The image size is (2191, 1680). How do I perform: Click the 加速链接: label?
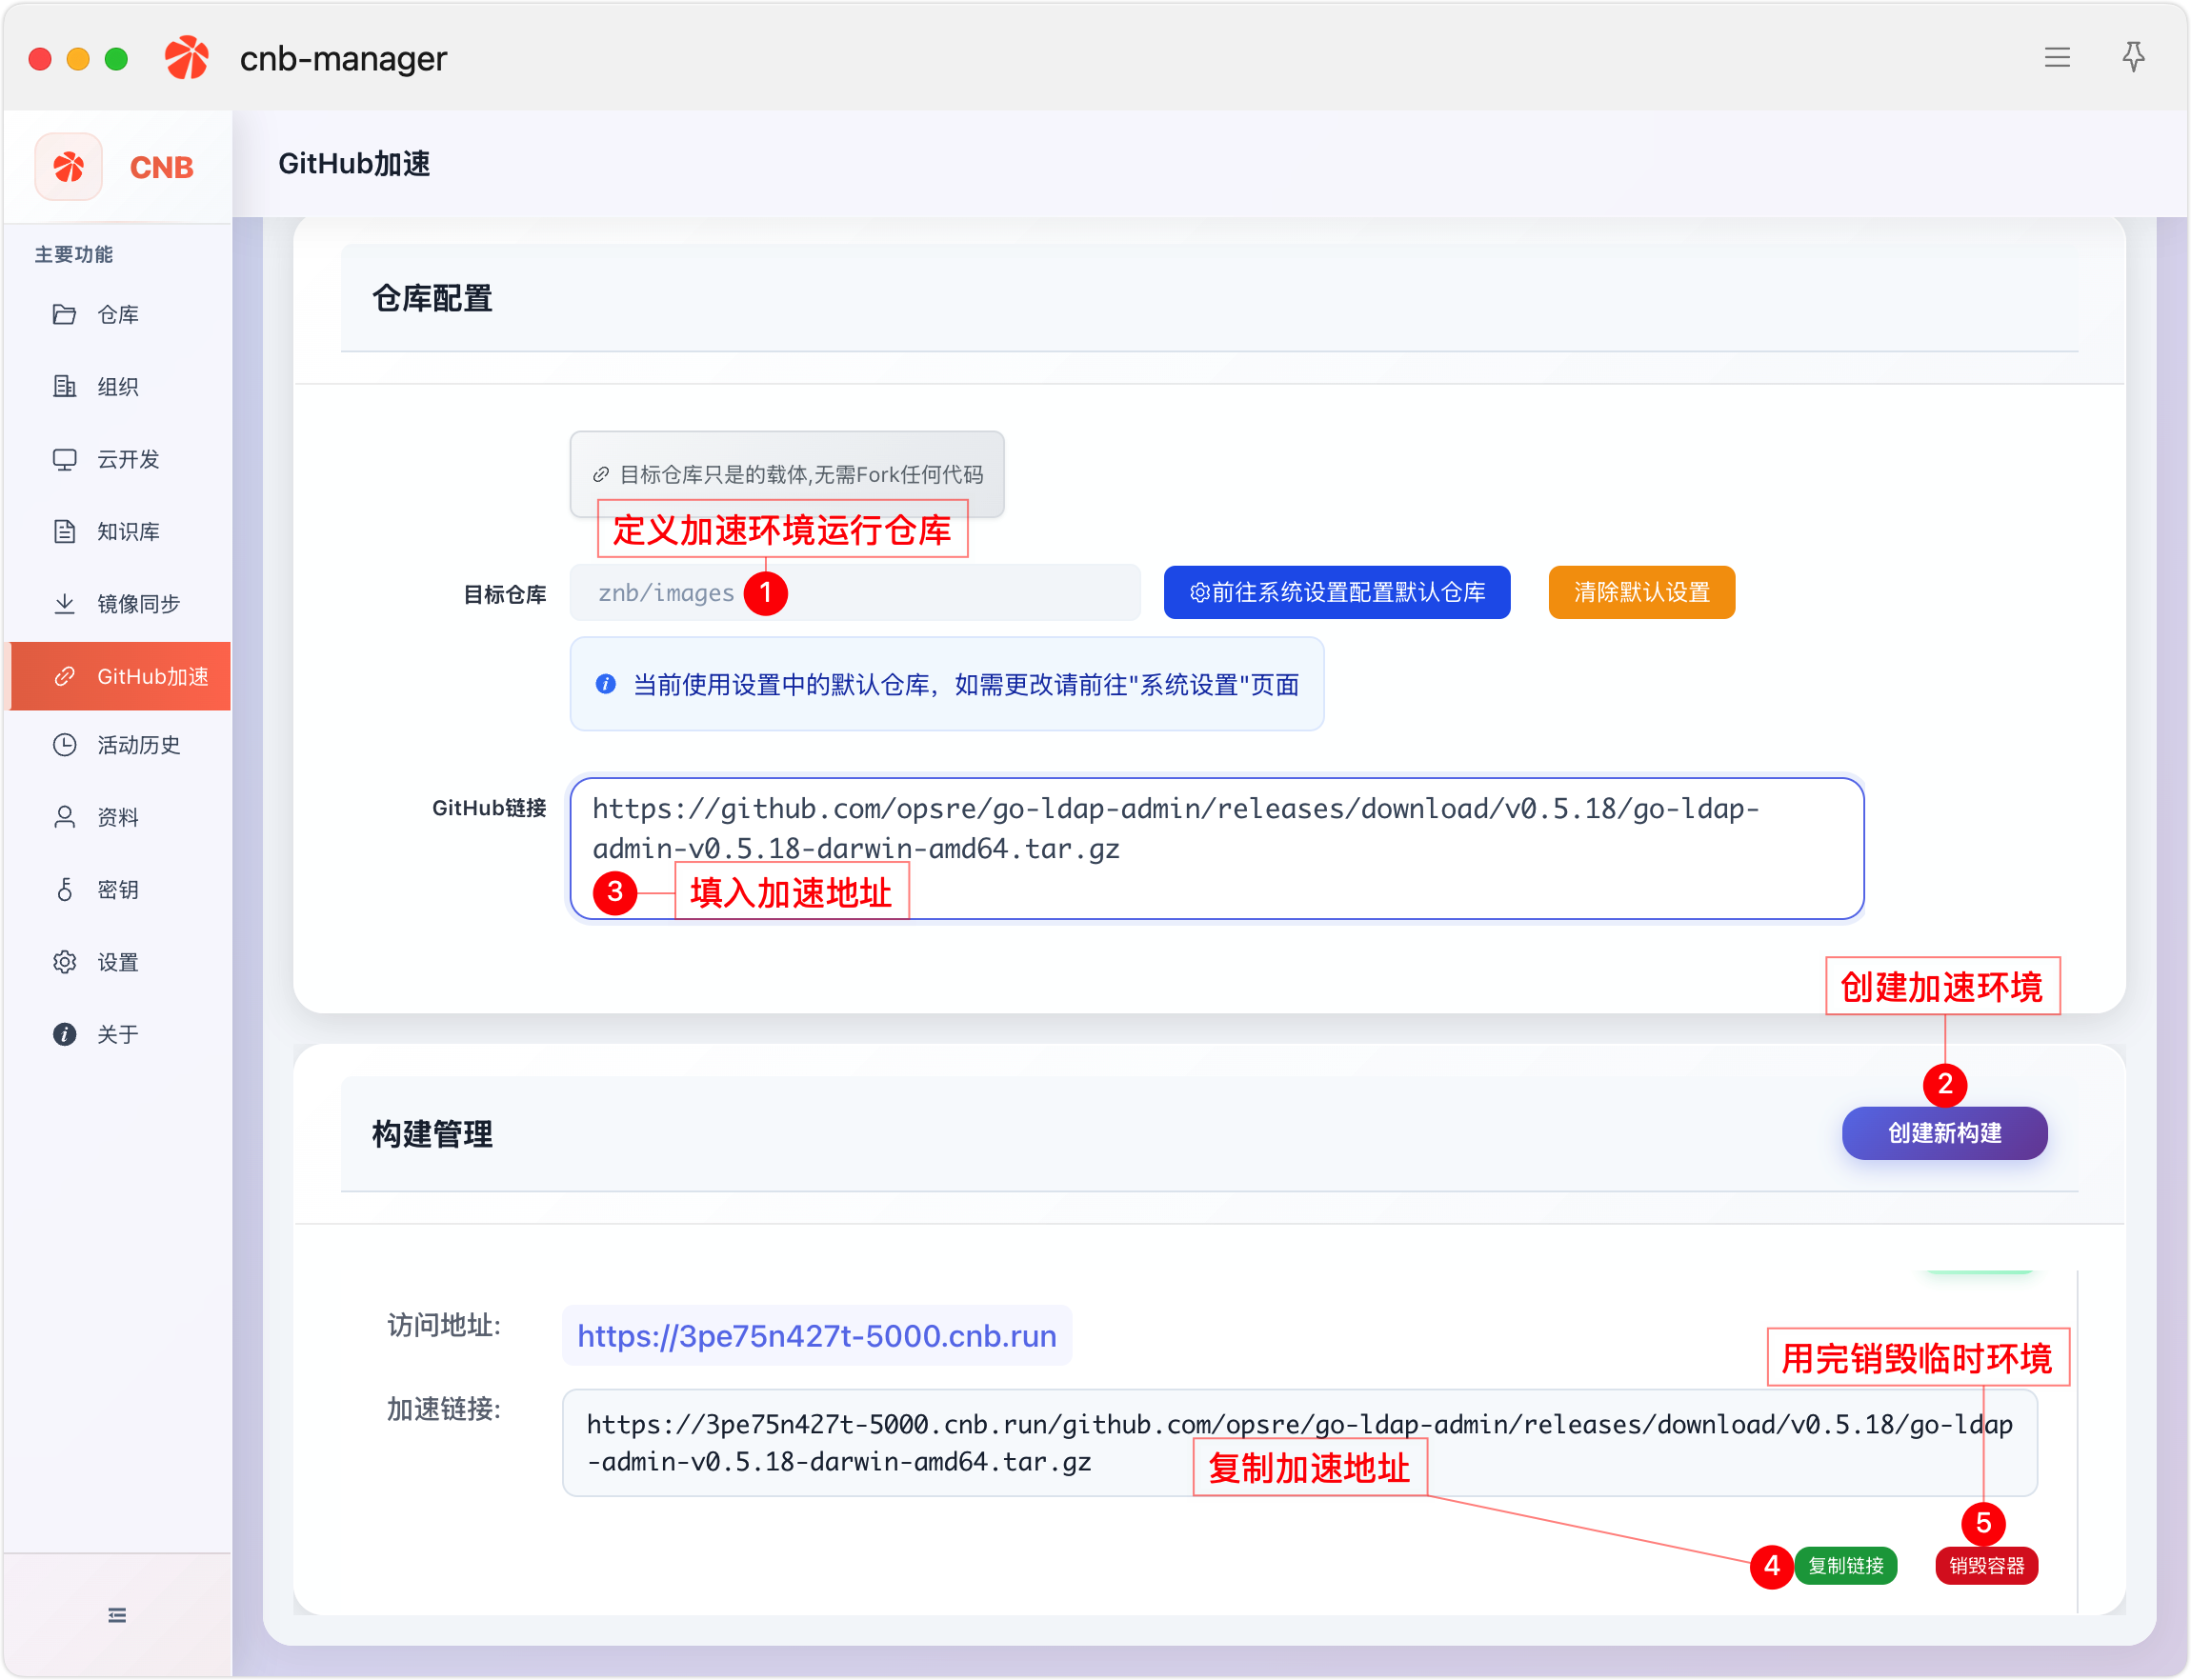tap(444, 1410)
